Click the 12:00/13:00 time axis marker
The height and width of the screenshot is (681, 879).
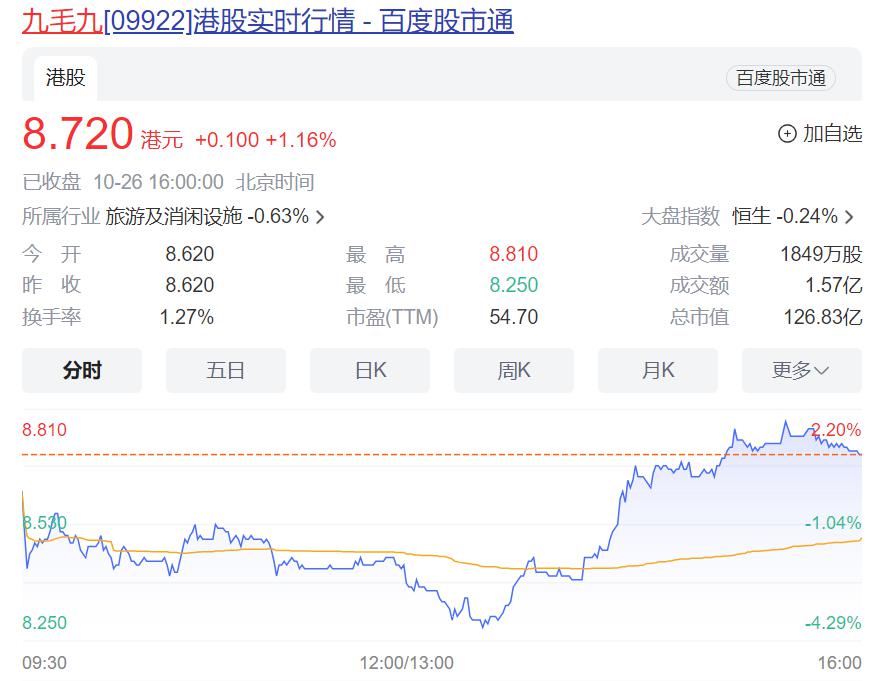[406, 663]
